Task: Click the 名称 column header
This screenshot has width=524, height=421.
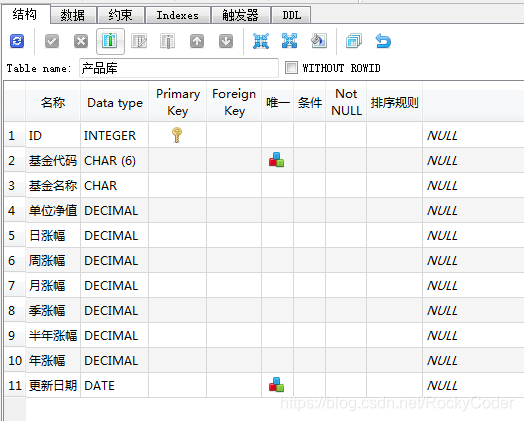Action: 53,102
